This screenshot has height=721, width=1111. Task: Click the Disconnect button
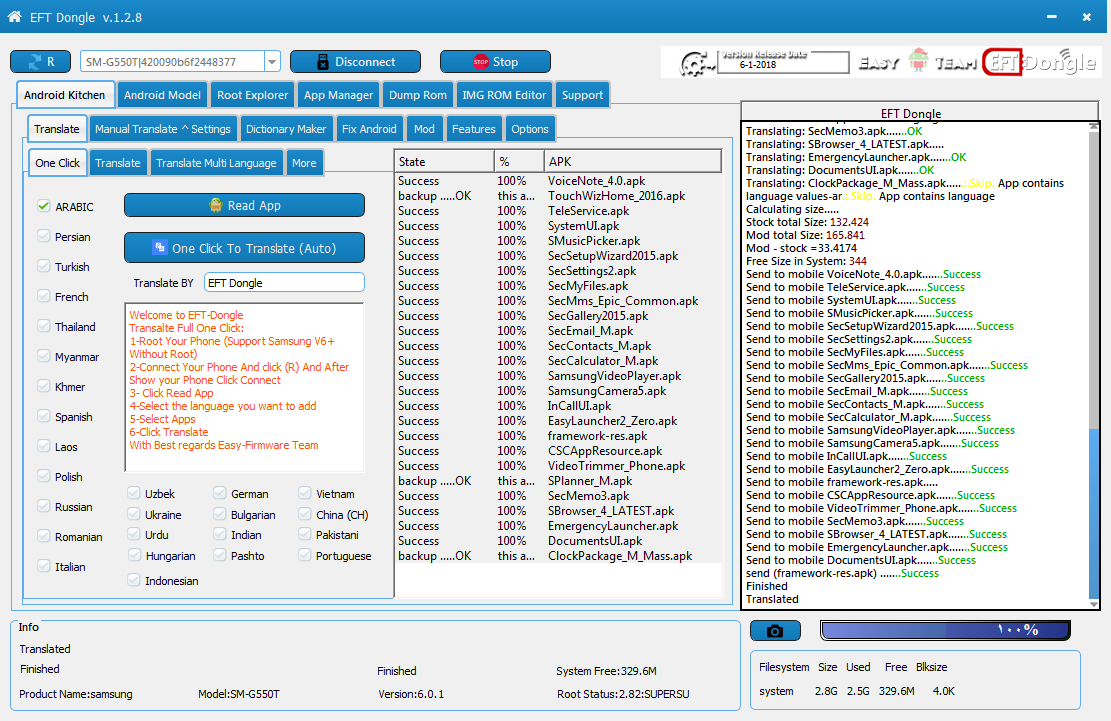click(355, 62)
